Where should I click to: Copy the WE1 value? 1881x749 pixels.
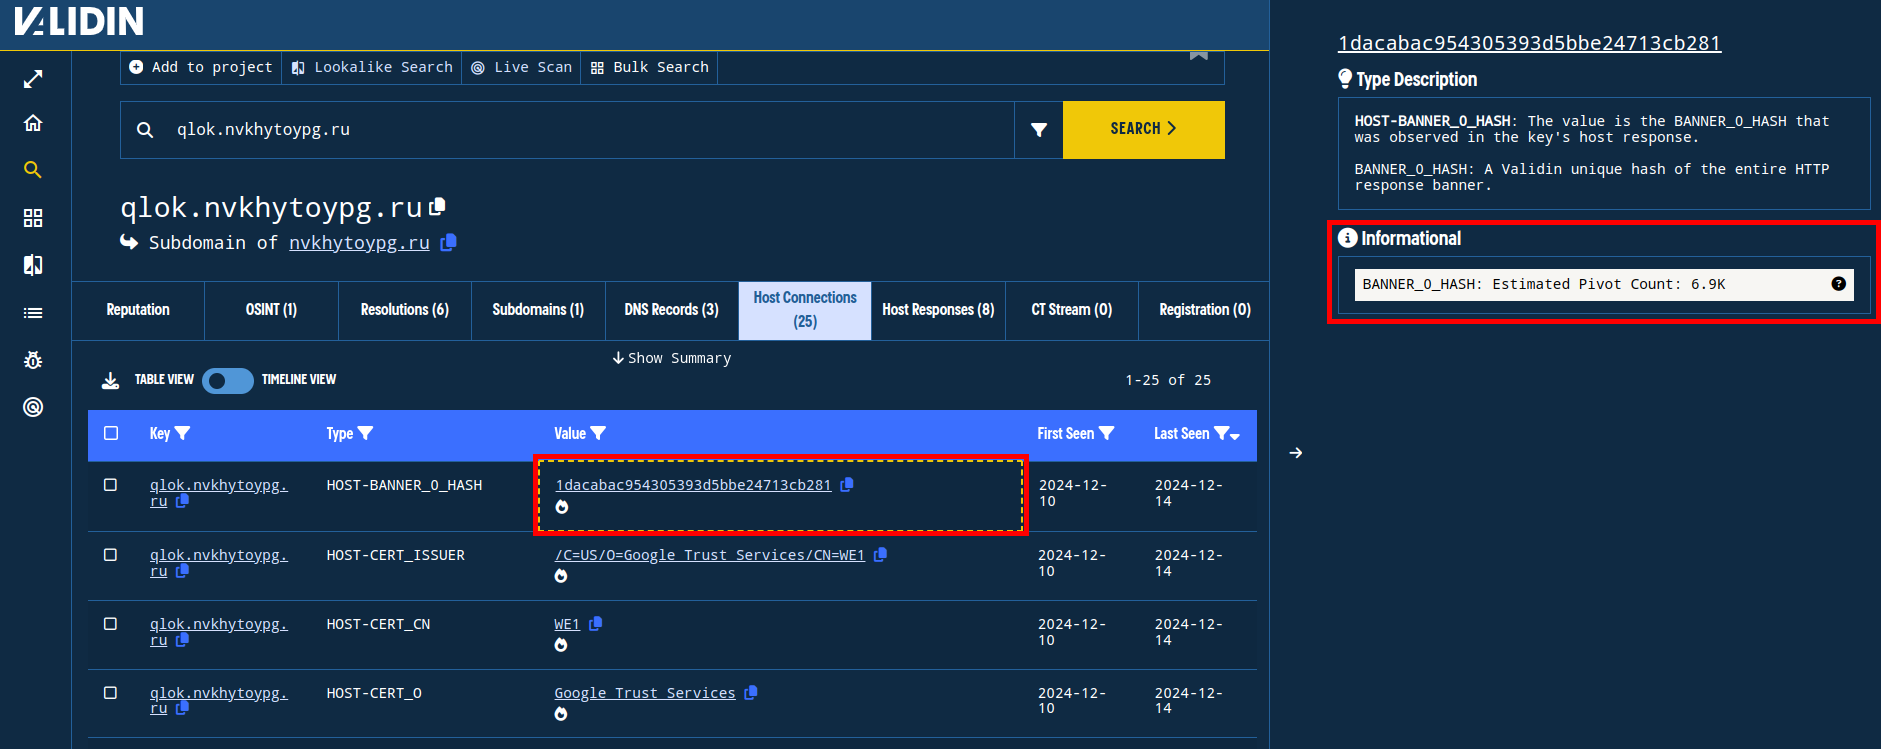coord(596,623)
